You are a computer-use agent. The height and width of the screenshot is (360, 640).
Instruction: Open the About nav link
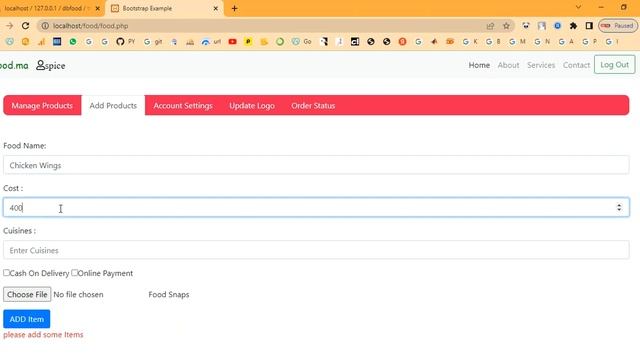pyautogui.click(x=508, y=65)
